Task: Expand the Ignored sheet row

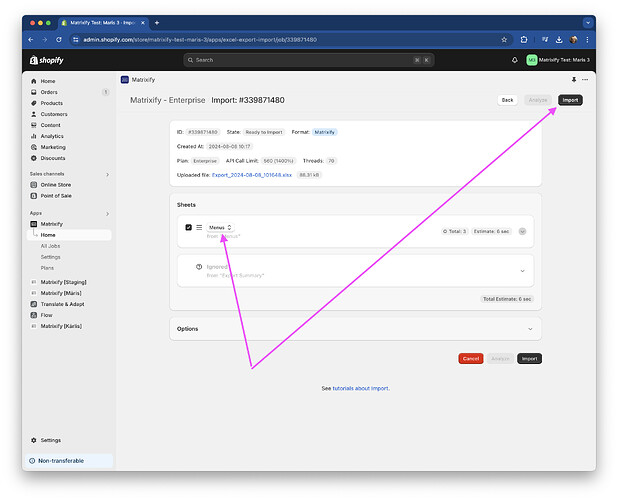Action: [522, 271]
